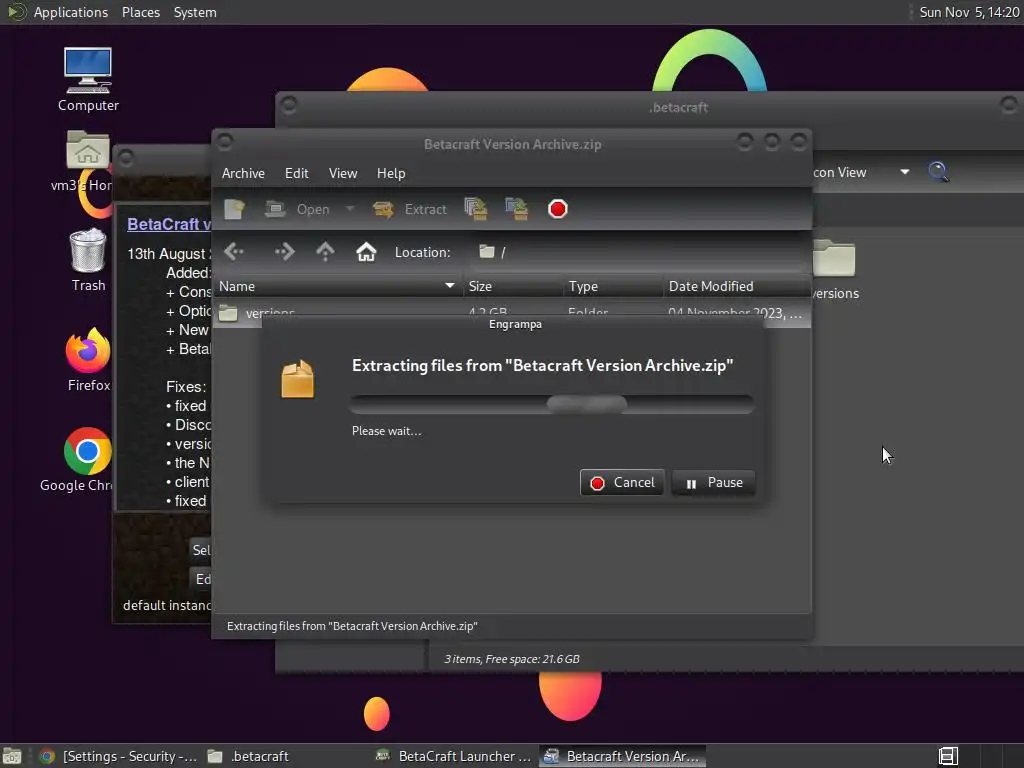Click the clock showing Sun Nov 5
The image size is (1024, 768).
[x=969, y=12]
